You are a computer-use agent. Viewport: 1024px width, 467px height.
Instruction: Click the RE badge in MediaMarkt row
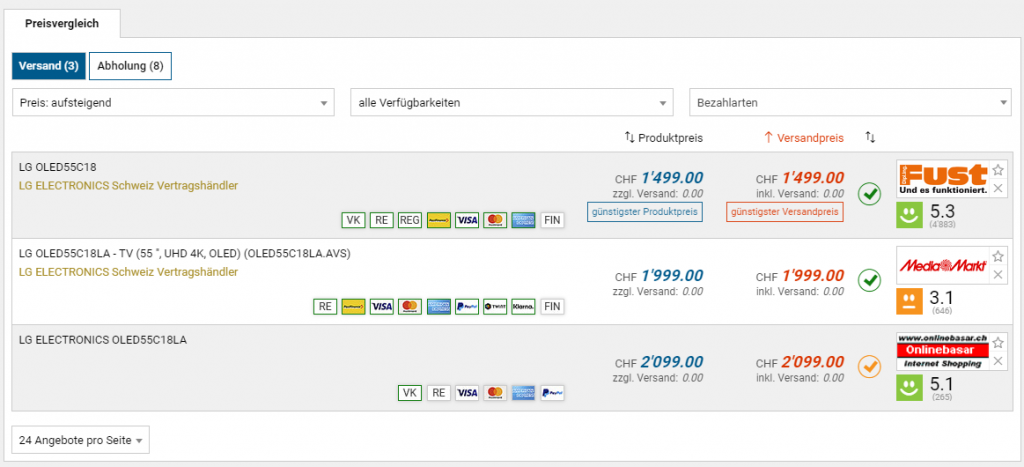325,306
